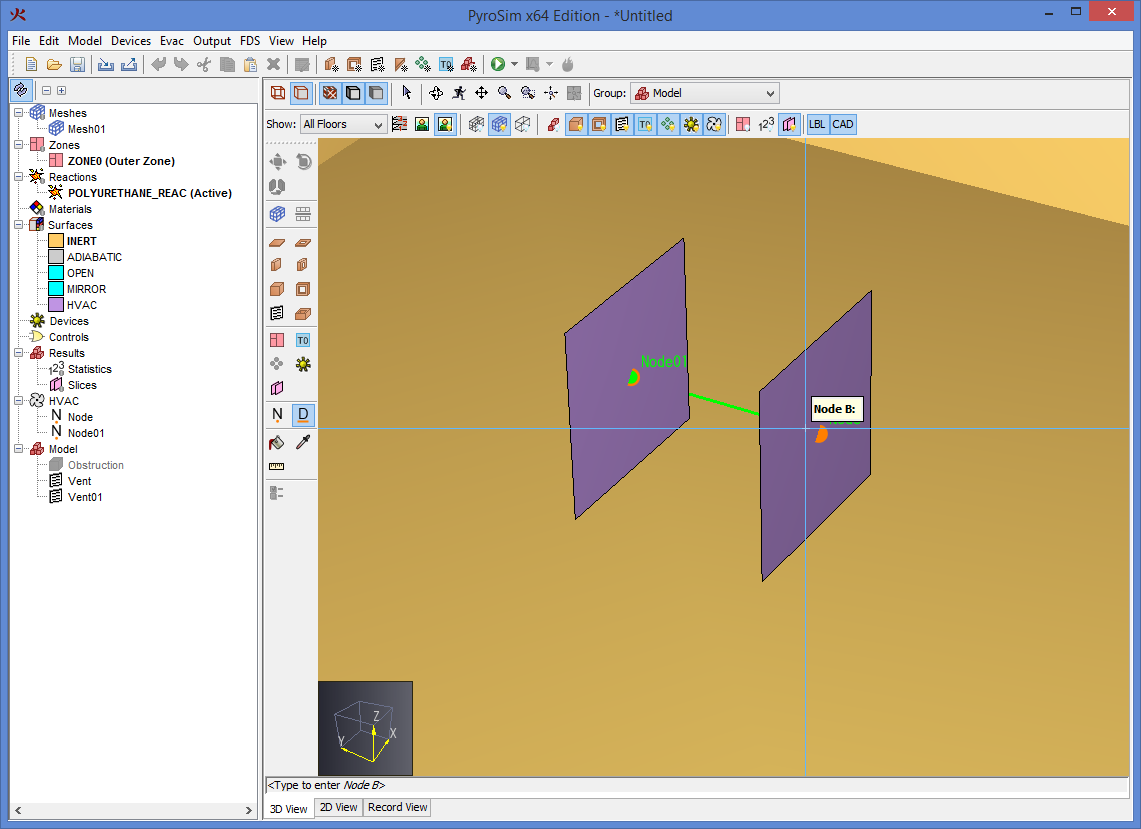Click the Auto Expand Selection button

pos(20,90)
